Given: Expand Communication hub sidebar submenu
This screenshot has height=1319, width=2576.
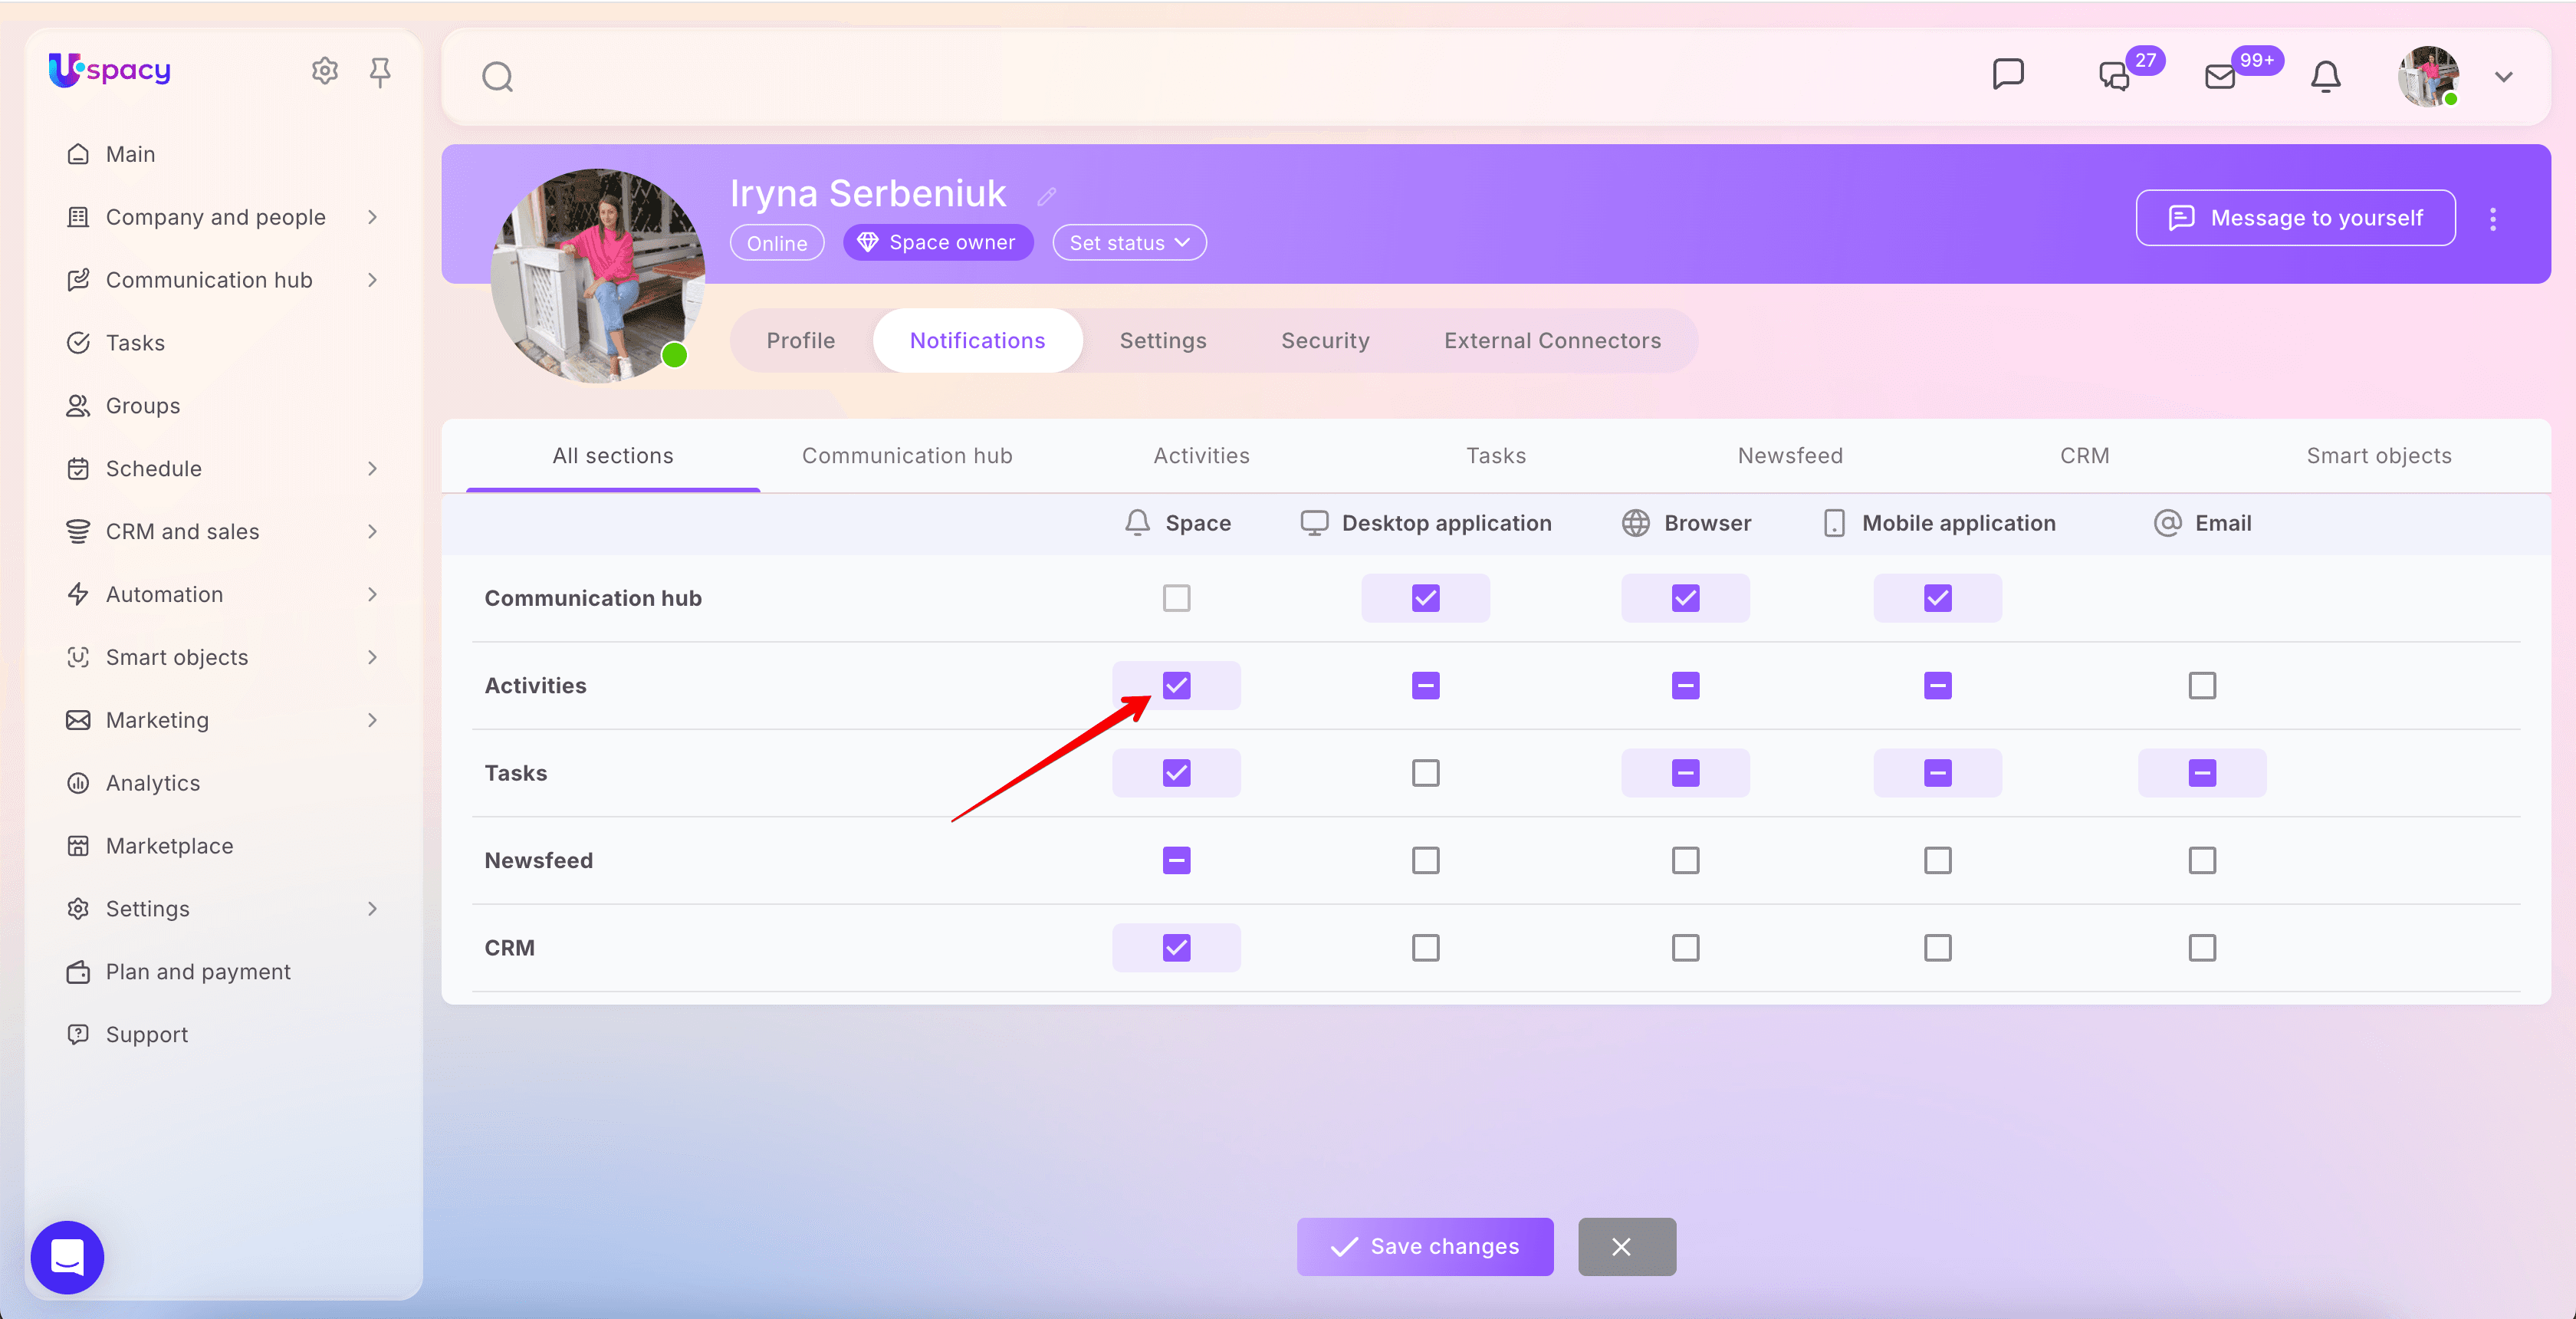Looking at the screenshot, I should 372,280.
